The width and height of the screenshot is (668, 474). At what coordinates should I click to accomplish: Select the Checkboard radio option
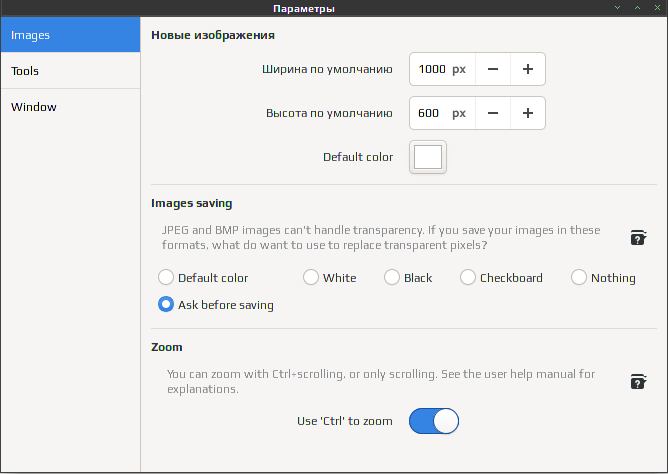point(501,278)
